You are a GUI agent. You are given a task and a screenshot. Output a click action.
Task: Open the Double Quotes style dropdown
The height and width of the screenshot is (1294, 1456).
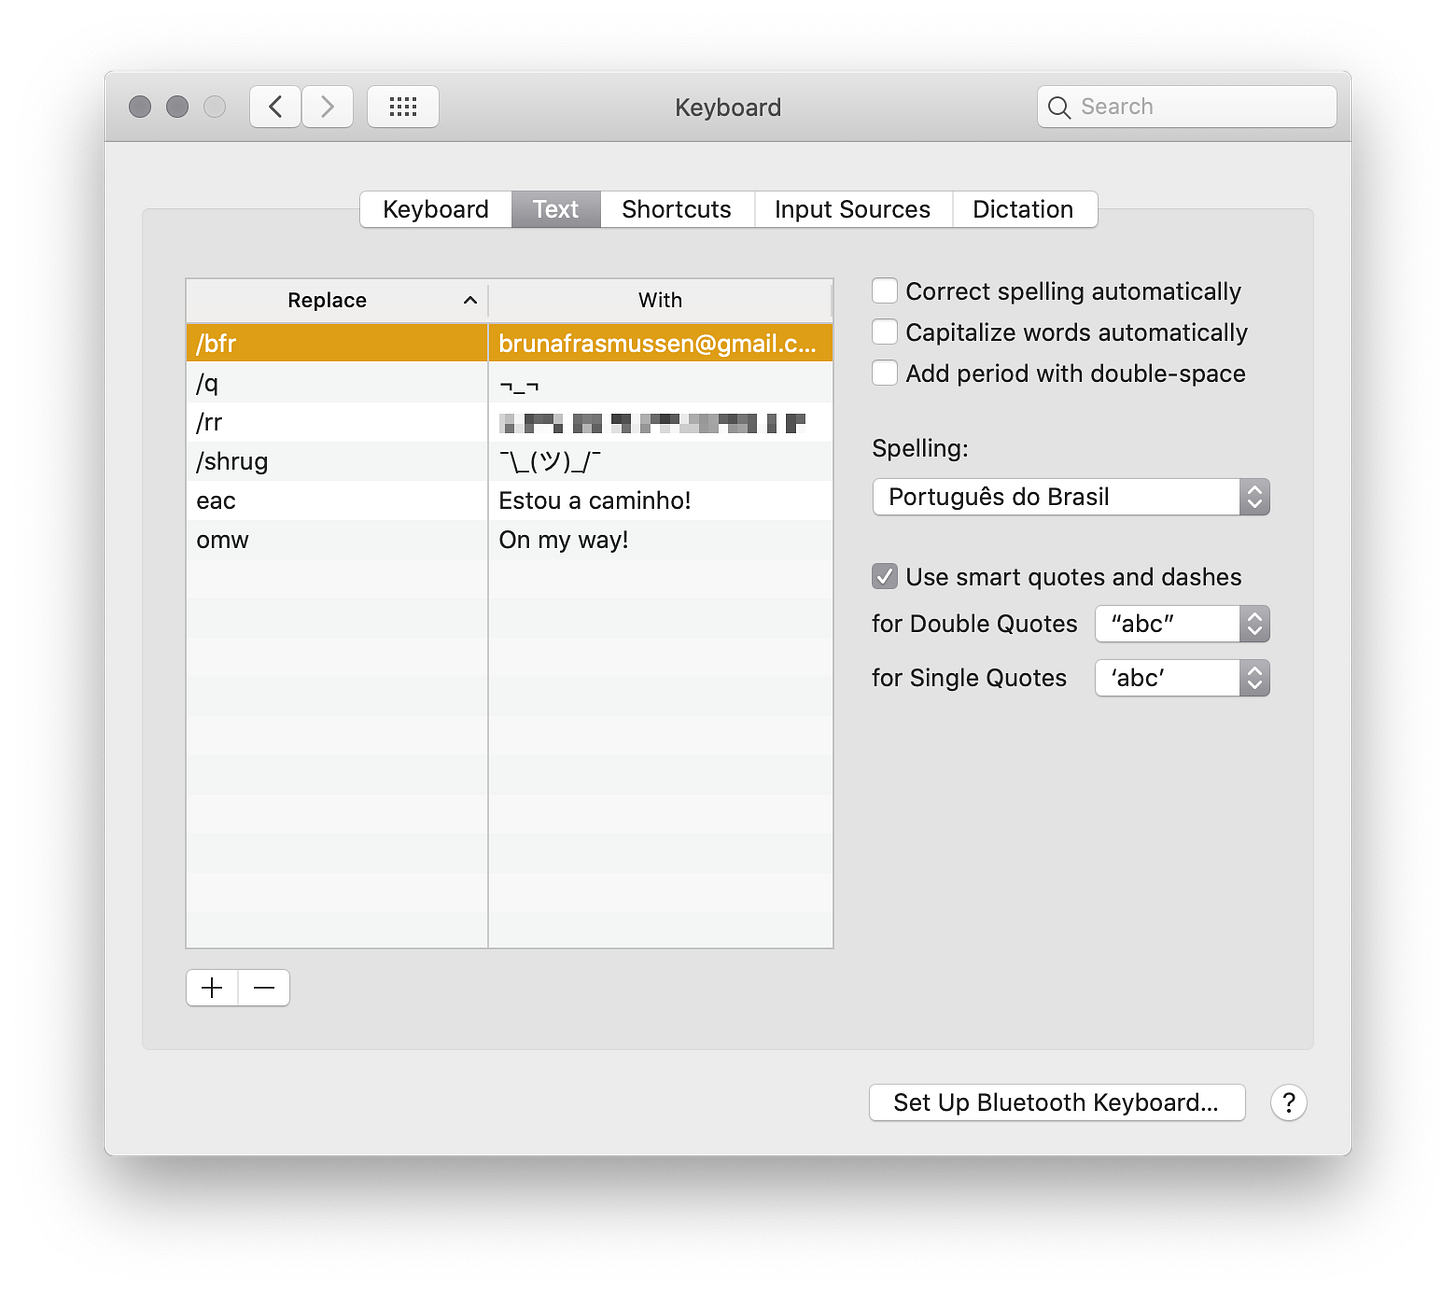(1182, 624)
